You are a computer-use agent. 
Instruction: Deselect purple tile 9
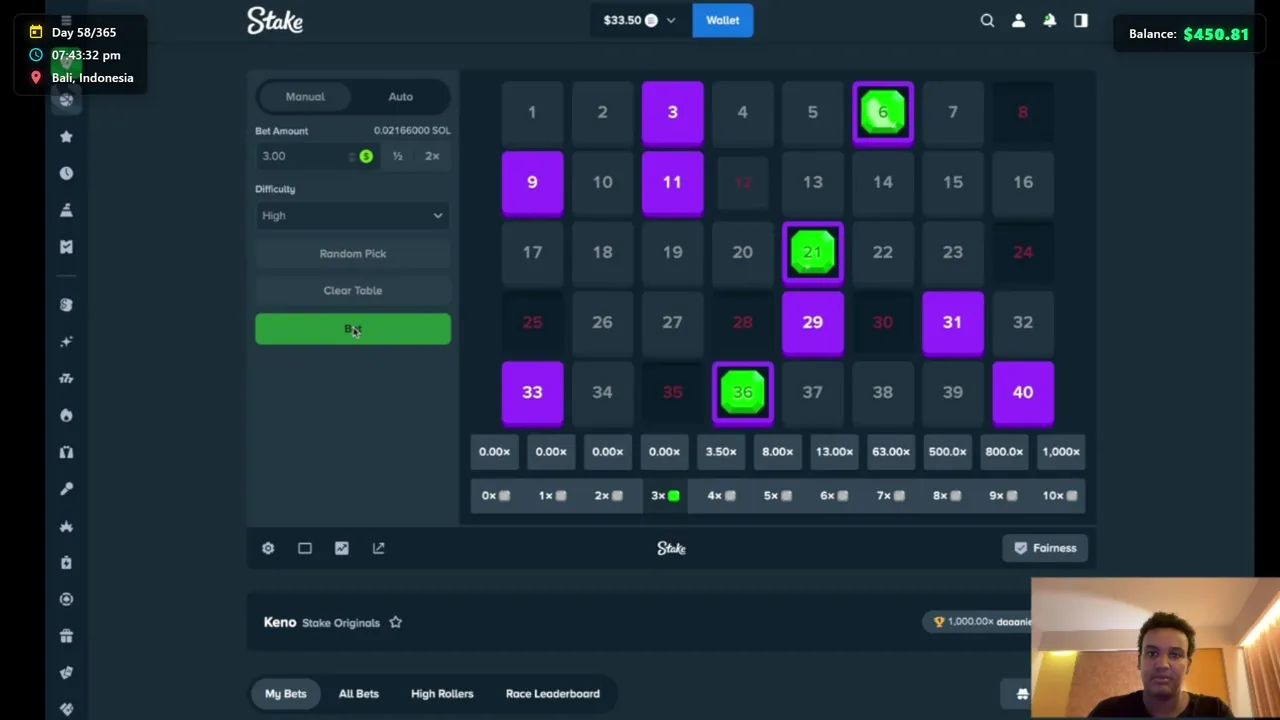(x=532, y=182)
